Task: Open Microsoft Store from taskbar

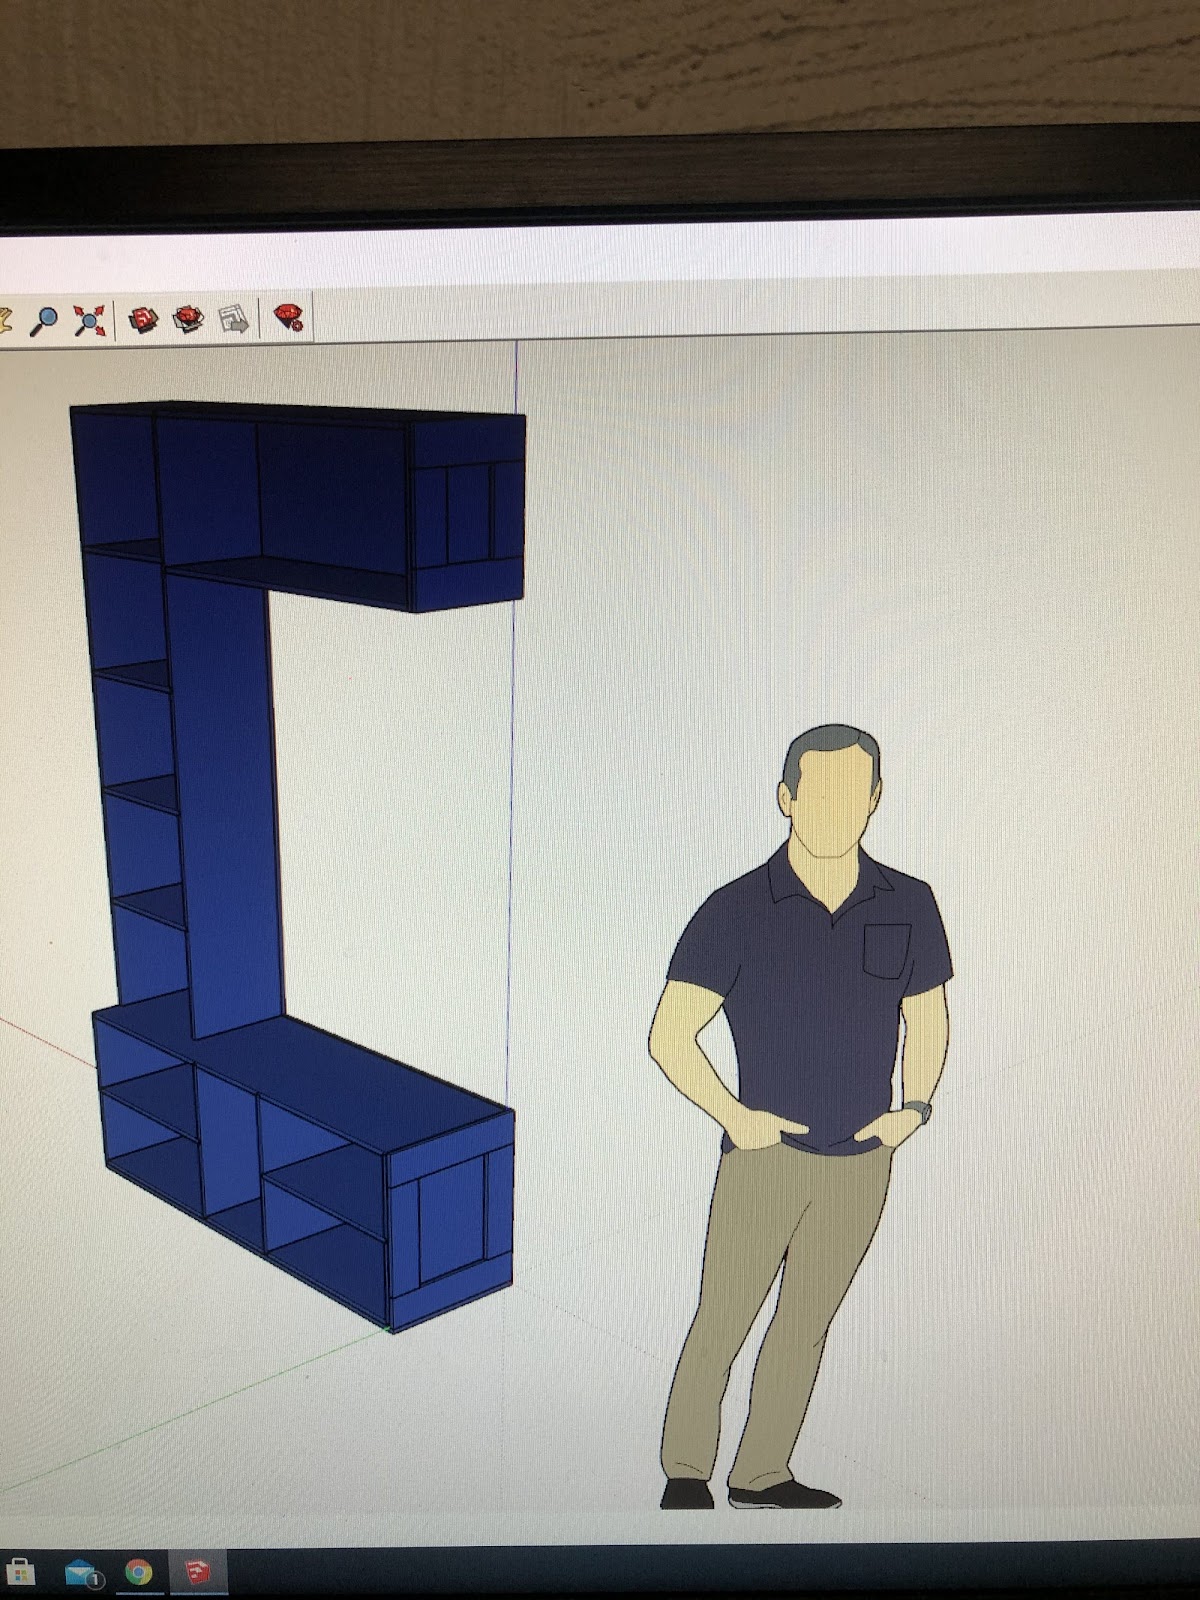Action: coord(19,1573)
